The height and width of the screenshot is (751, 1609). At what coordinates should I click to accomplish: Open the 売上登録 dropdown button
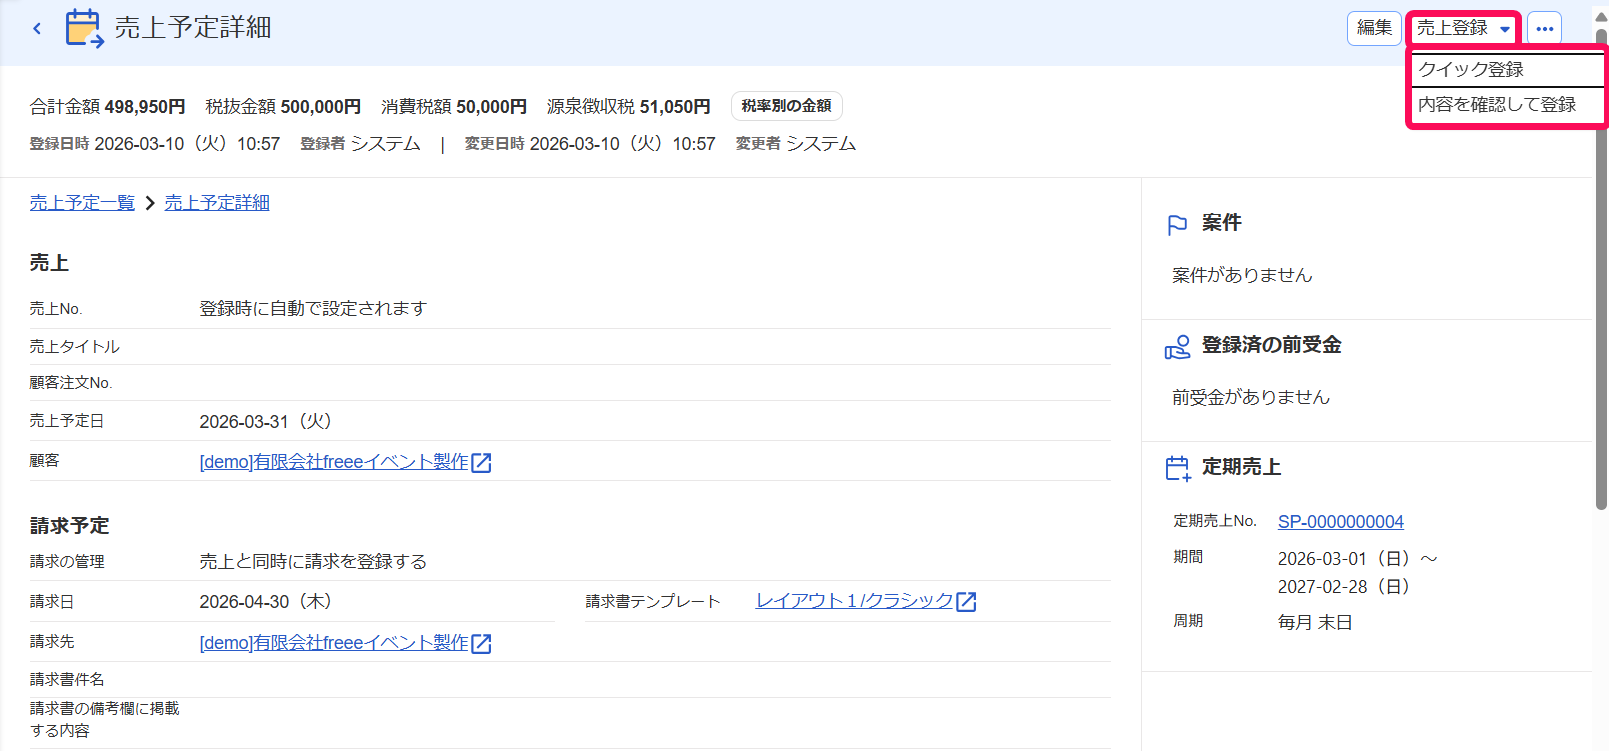tap(1463, 28)
